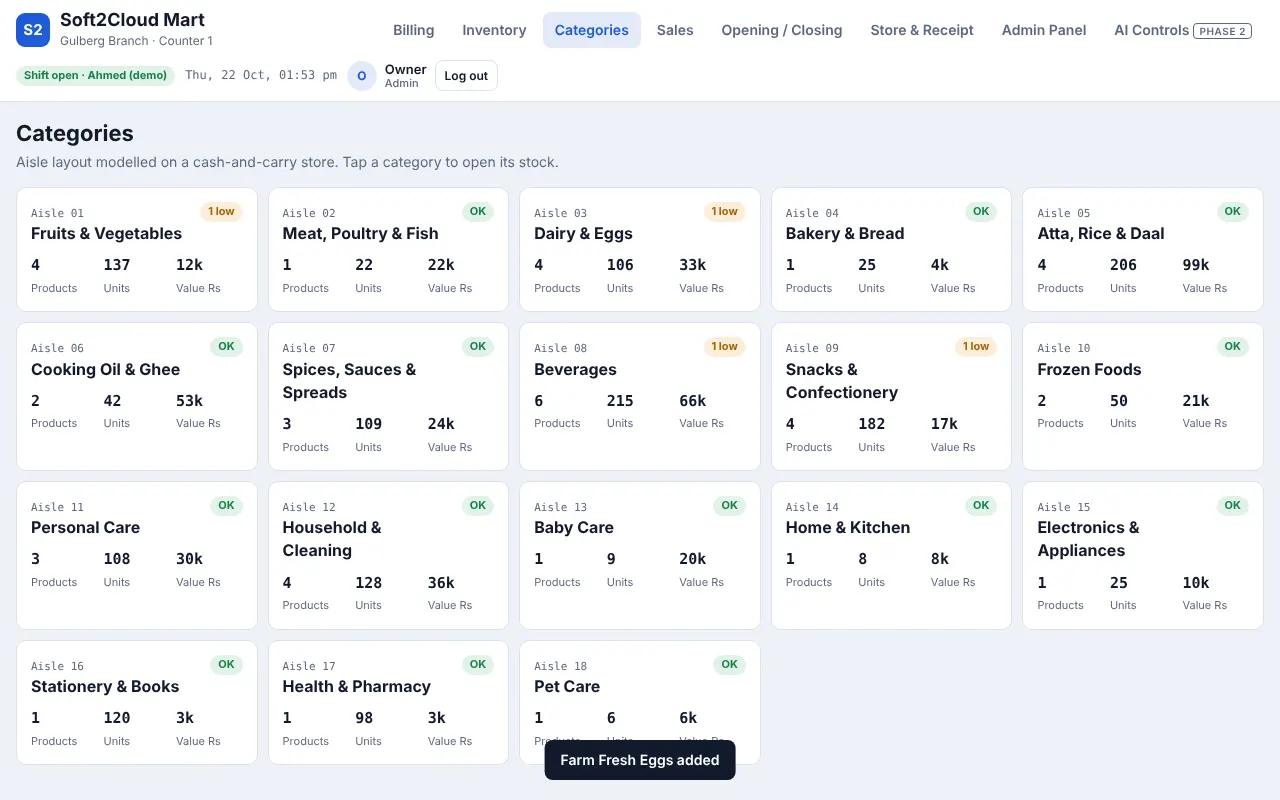1280x800 pixels.
Task: Open the Meat, Poultry & Fish category
Action: coord(389,250)
